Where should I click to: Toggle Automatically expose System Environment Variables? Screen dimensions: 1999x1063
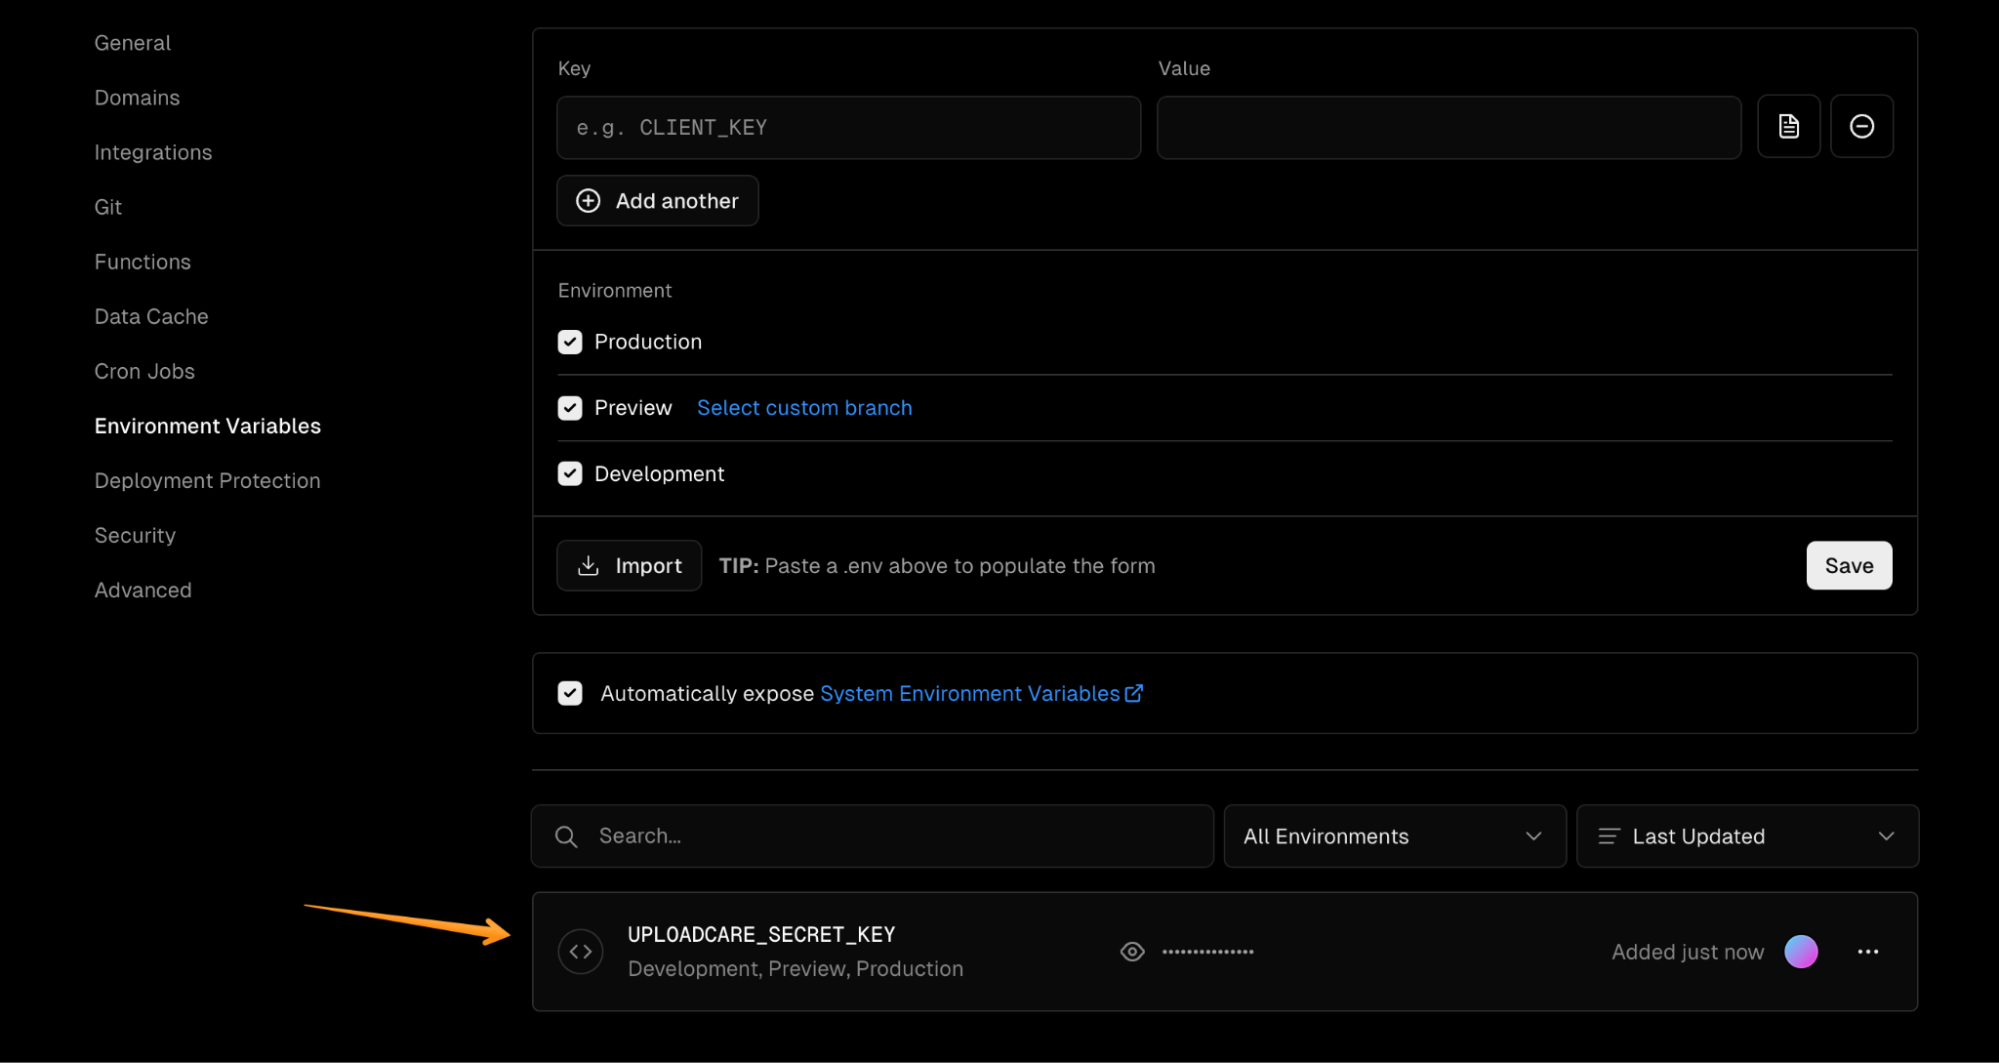click(569, 692)
